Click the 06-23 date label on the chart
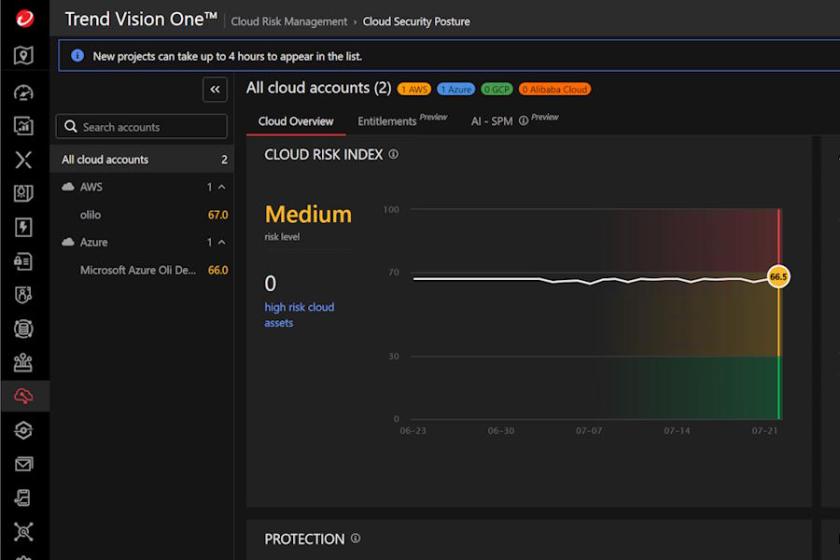Image resolution: width=840 pixels, height=560 pixels. point(413,430)
